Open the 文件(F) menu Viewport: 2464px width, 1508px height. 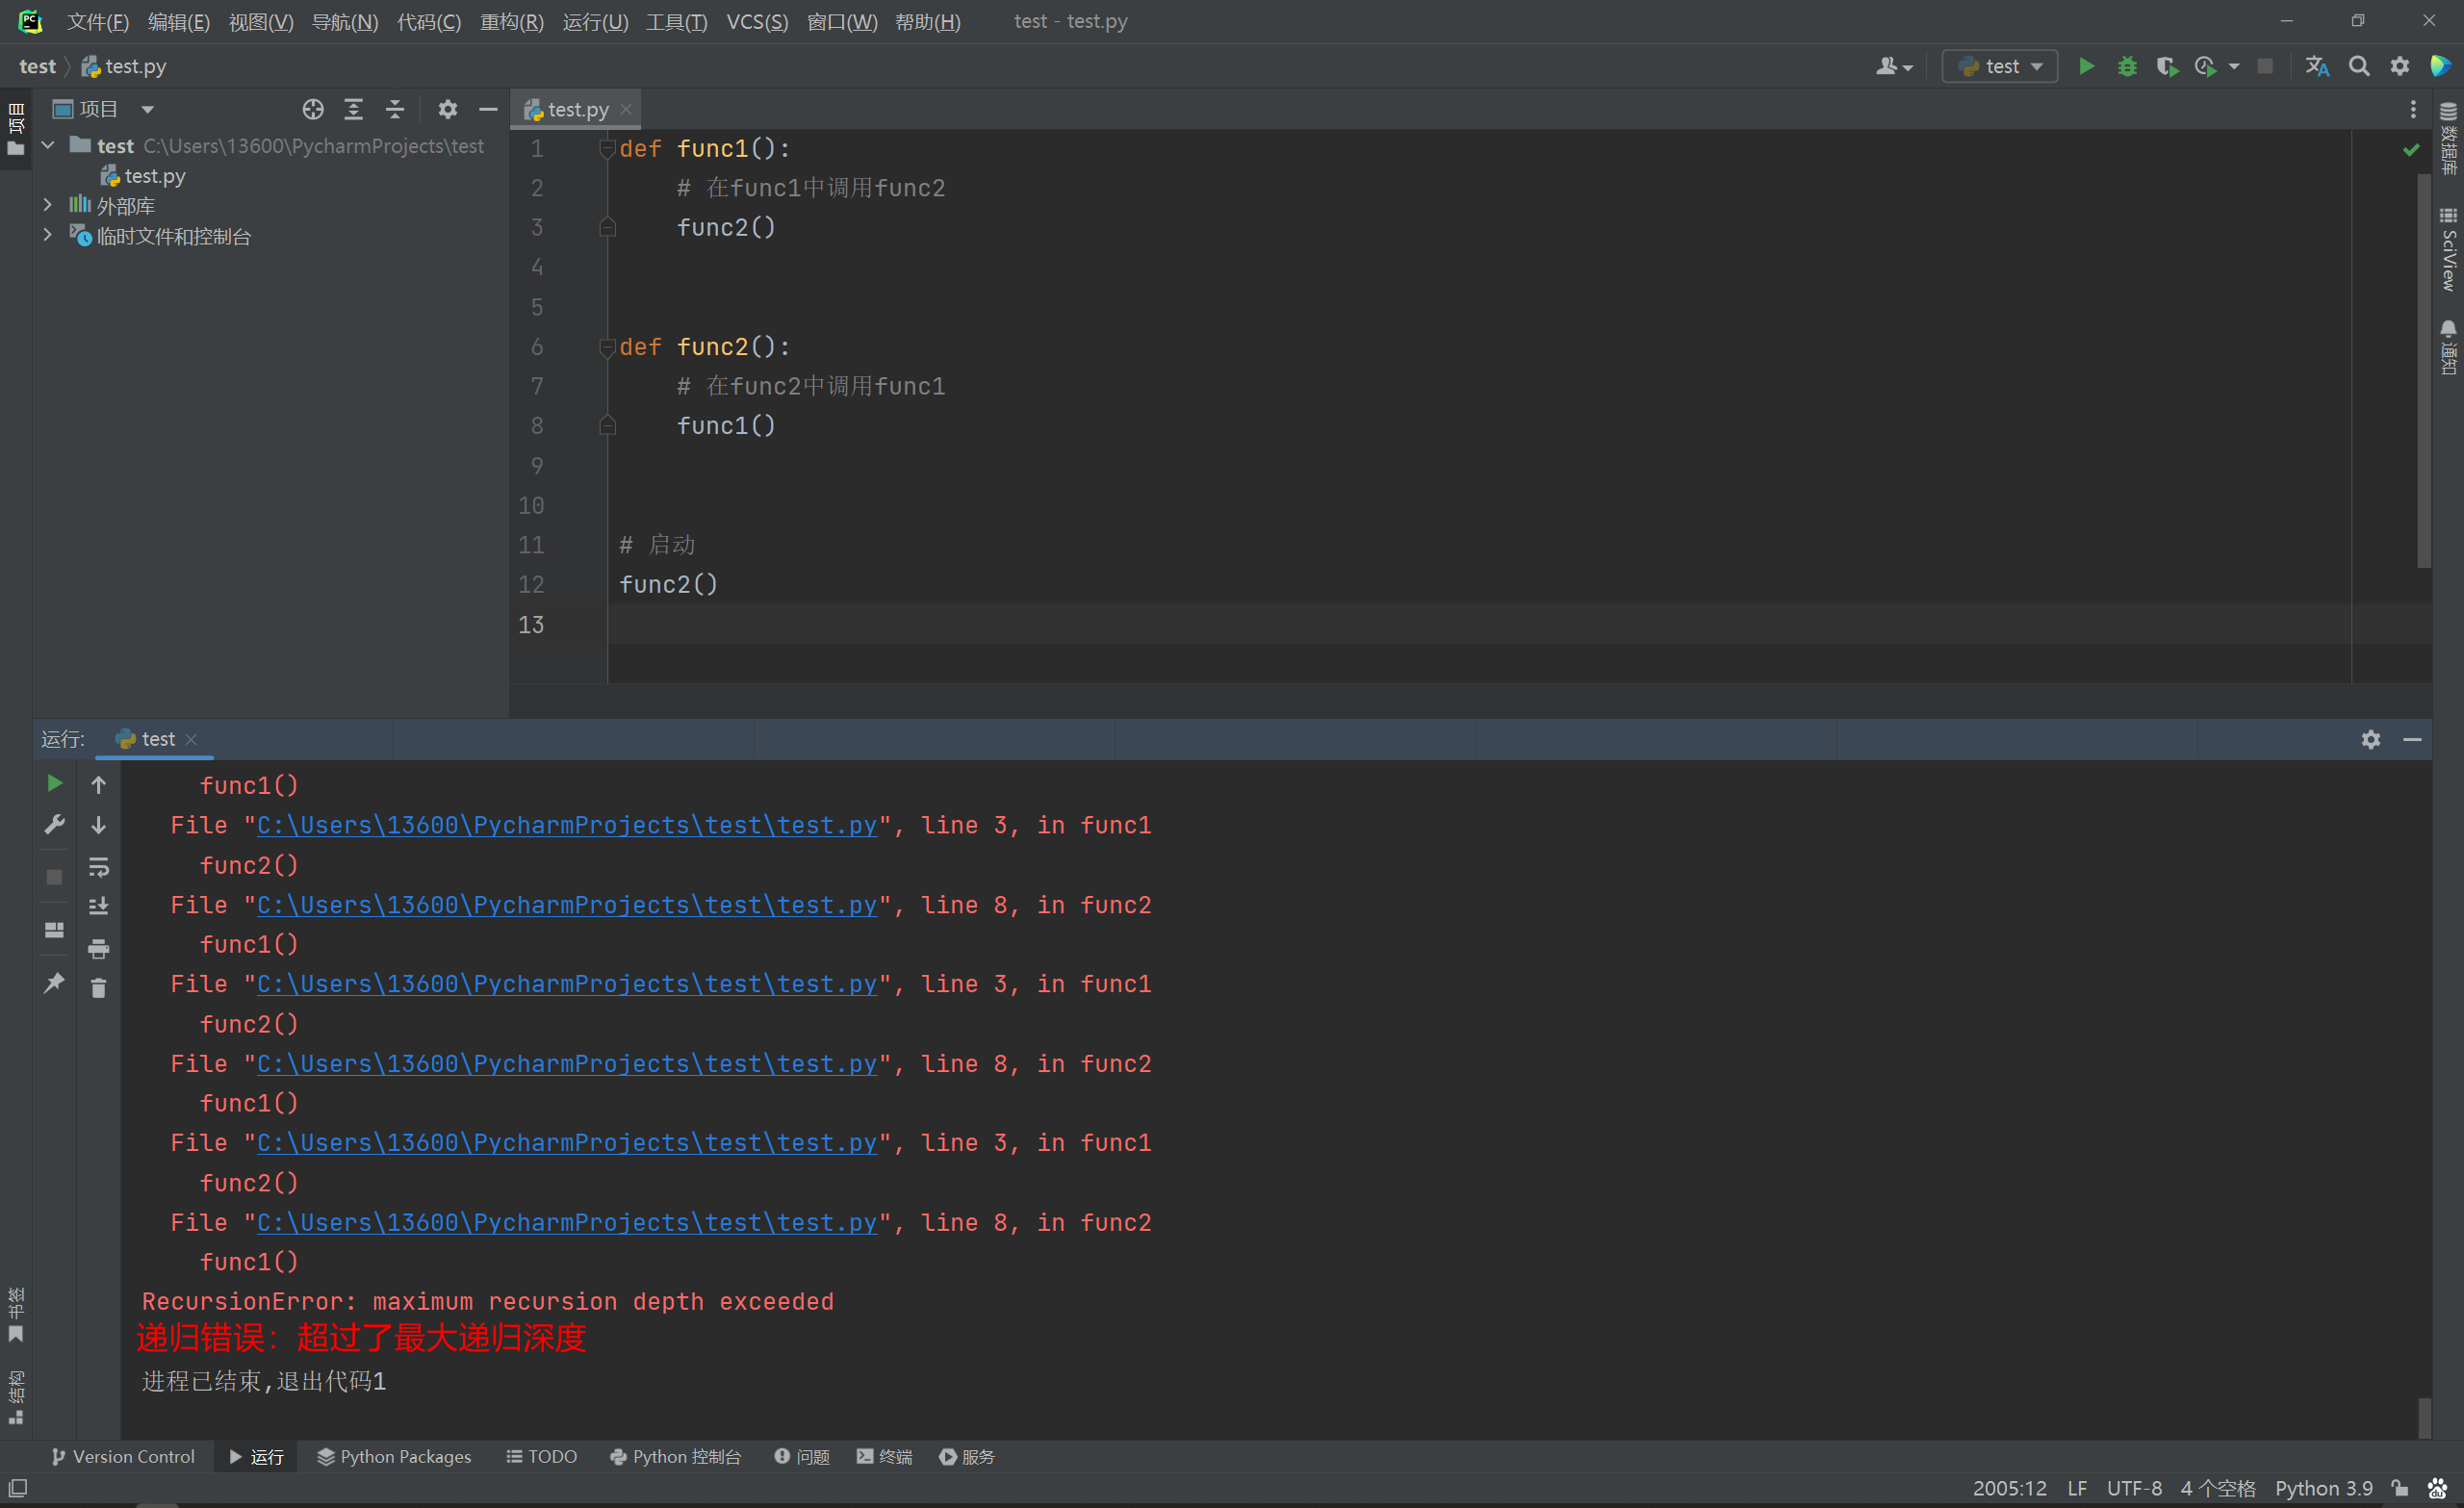(98, 22)
